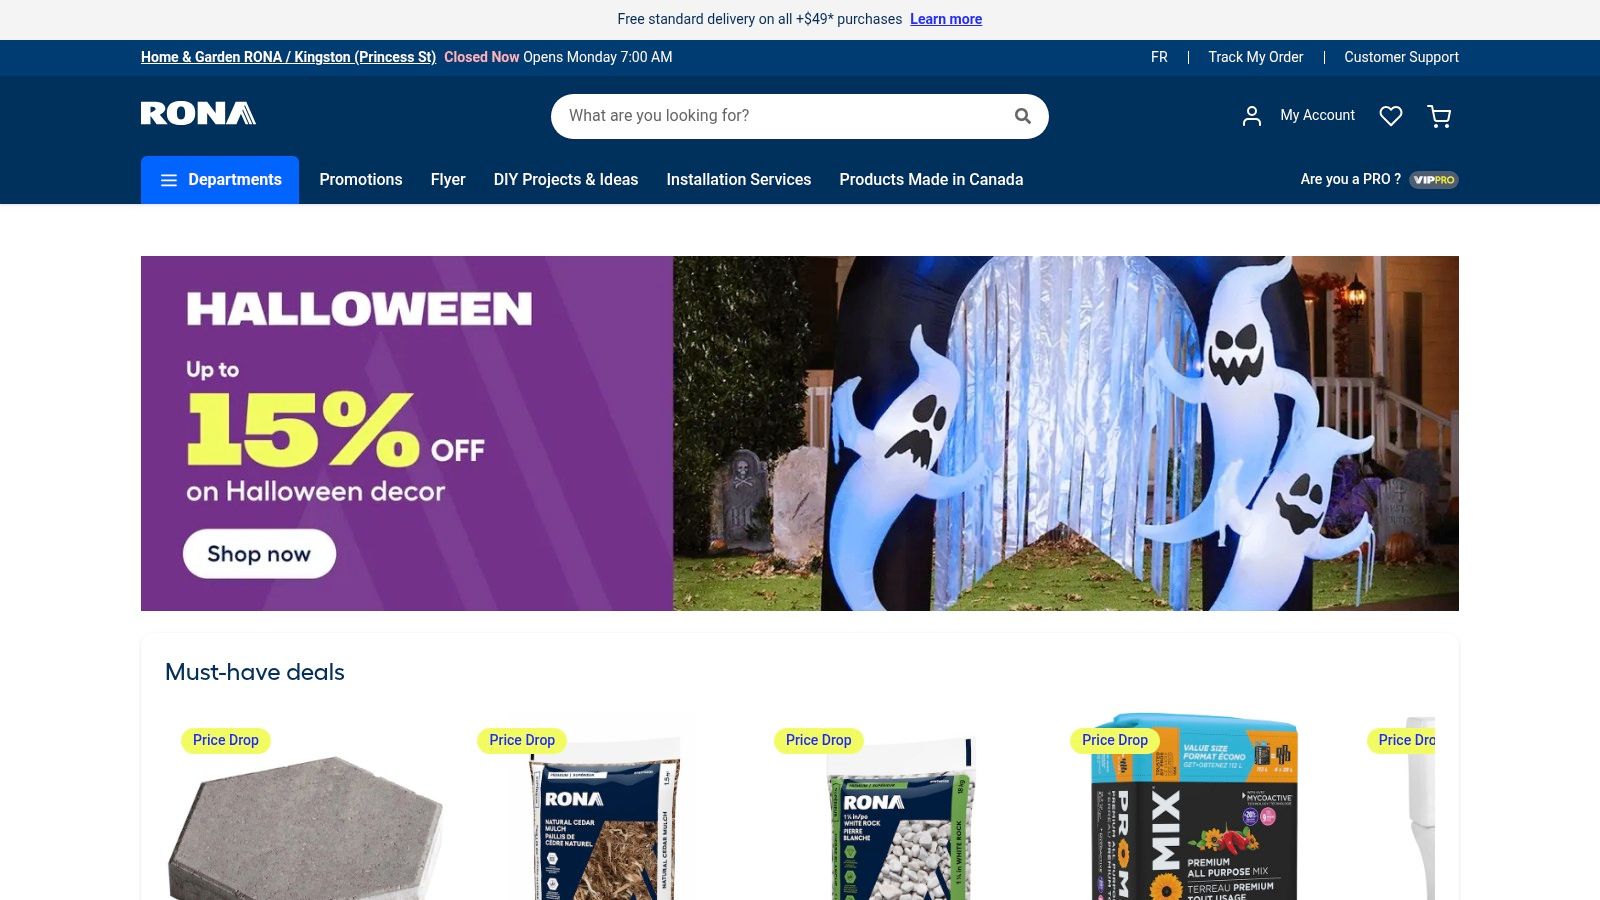
Task: Switch language to FR
Action: pos(1159,57)
